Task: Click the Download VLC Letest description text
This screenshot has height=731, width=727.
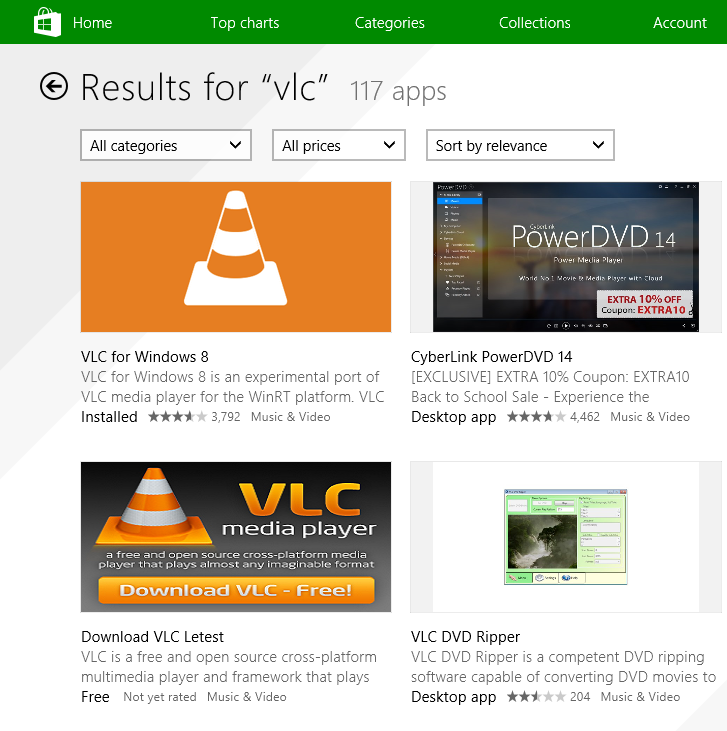Action: (229, 667)
